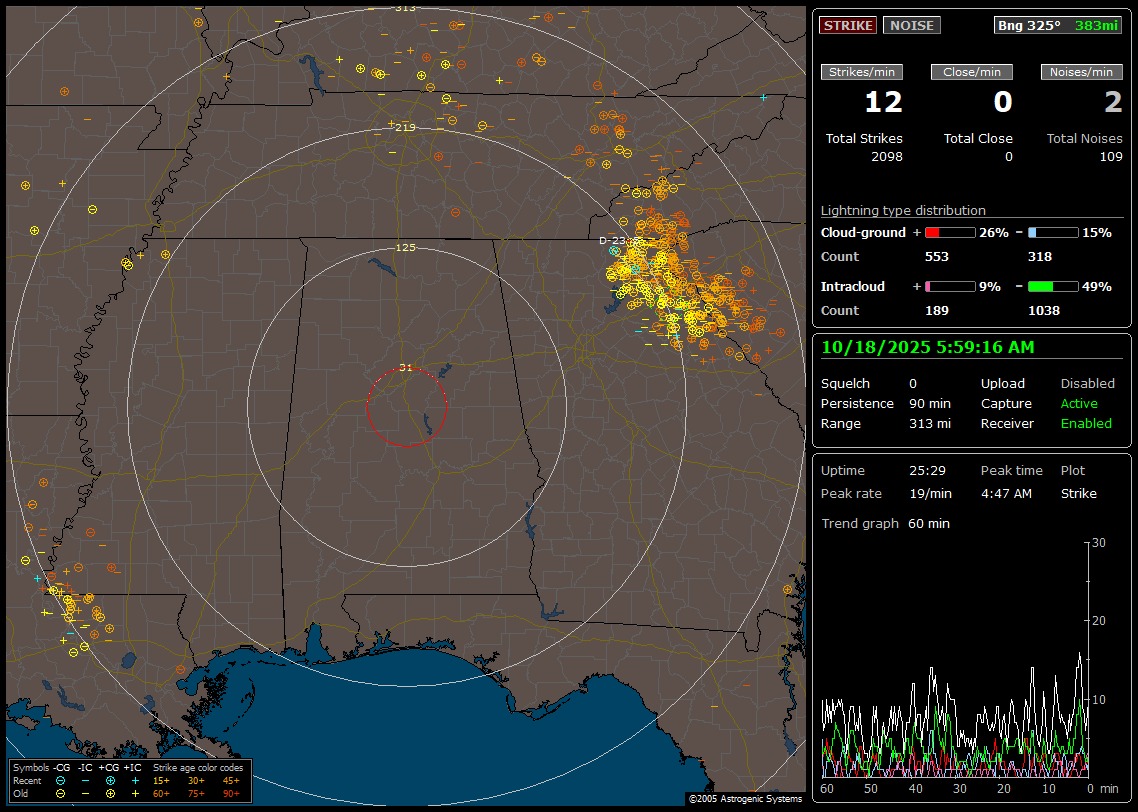This screenshot has height=812, width=1138.
Task: Click the Old +CG yellow legend symbol
Action: (110, 793)
